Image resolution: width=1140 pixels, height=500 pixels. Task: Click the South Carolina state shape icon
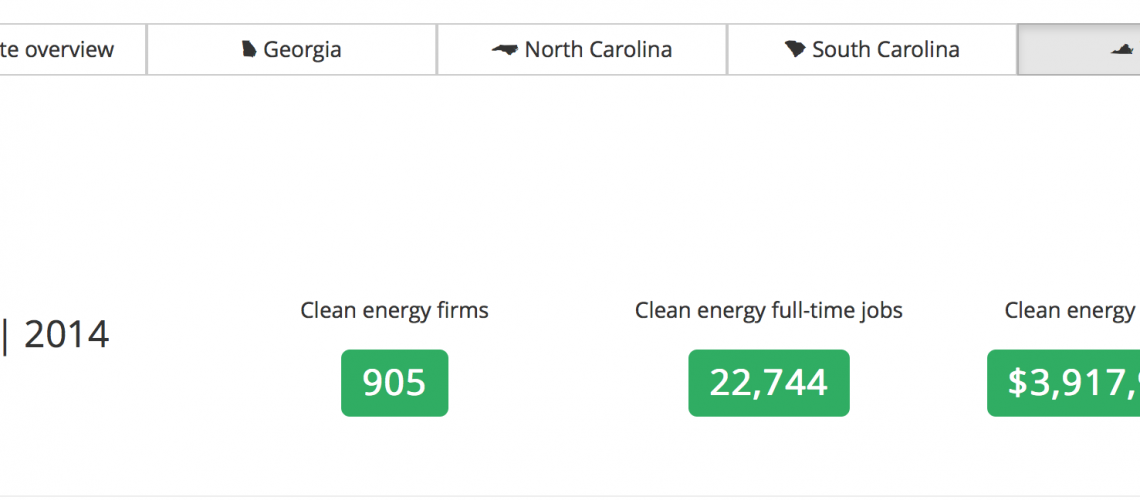795,49
